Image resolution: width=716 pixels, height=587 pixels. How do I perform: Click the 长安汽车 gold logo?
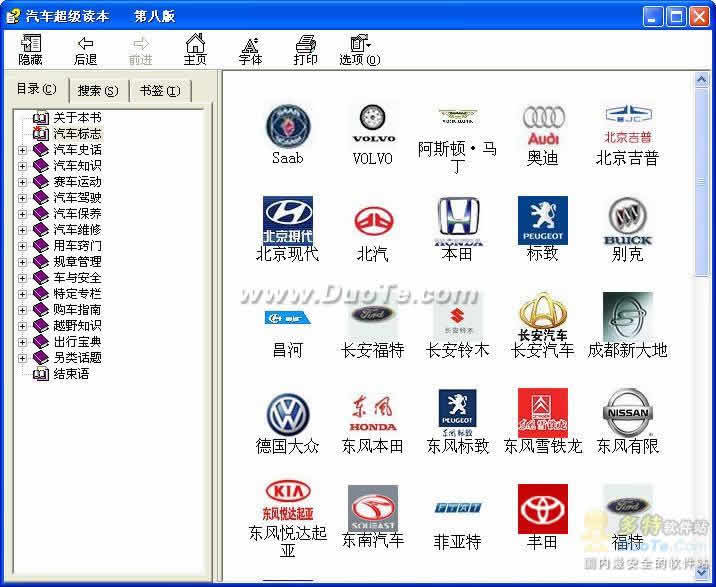[x=543, y=316]
